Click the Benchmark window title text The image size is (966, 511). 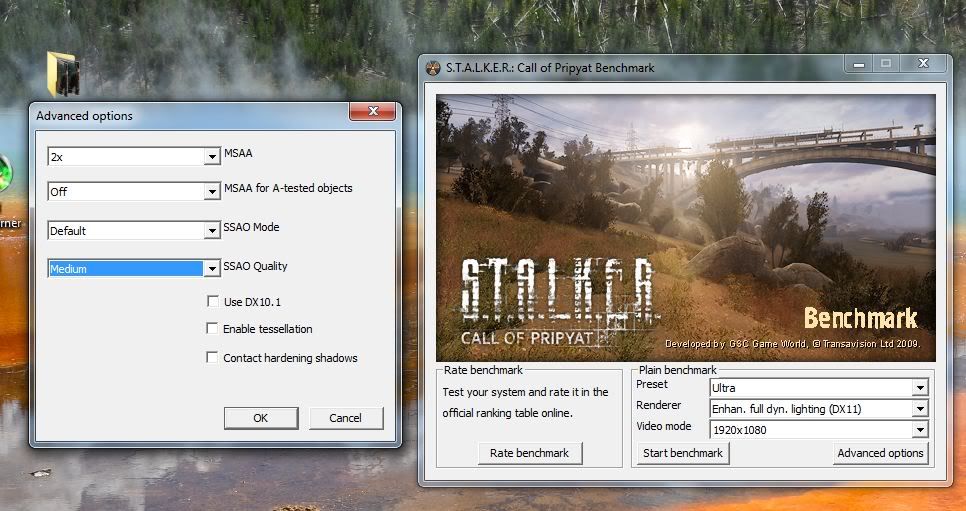click(550, 68)
